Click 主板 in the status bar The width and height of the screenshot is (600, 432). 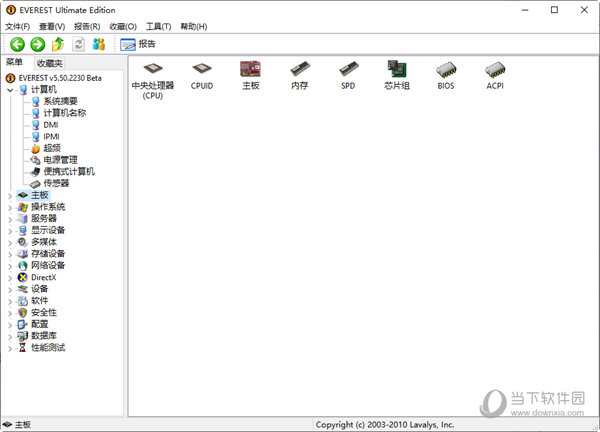point(23,425)
